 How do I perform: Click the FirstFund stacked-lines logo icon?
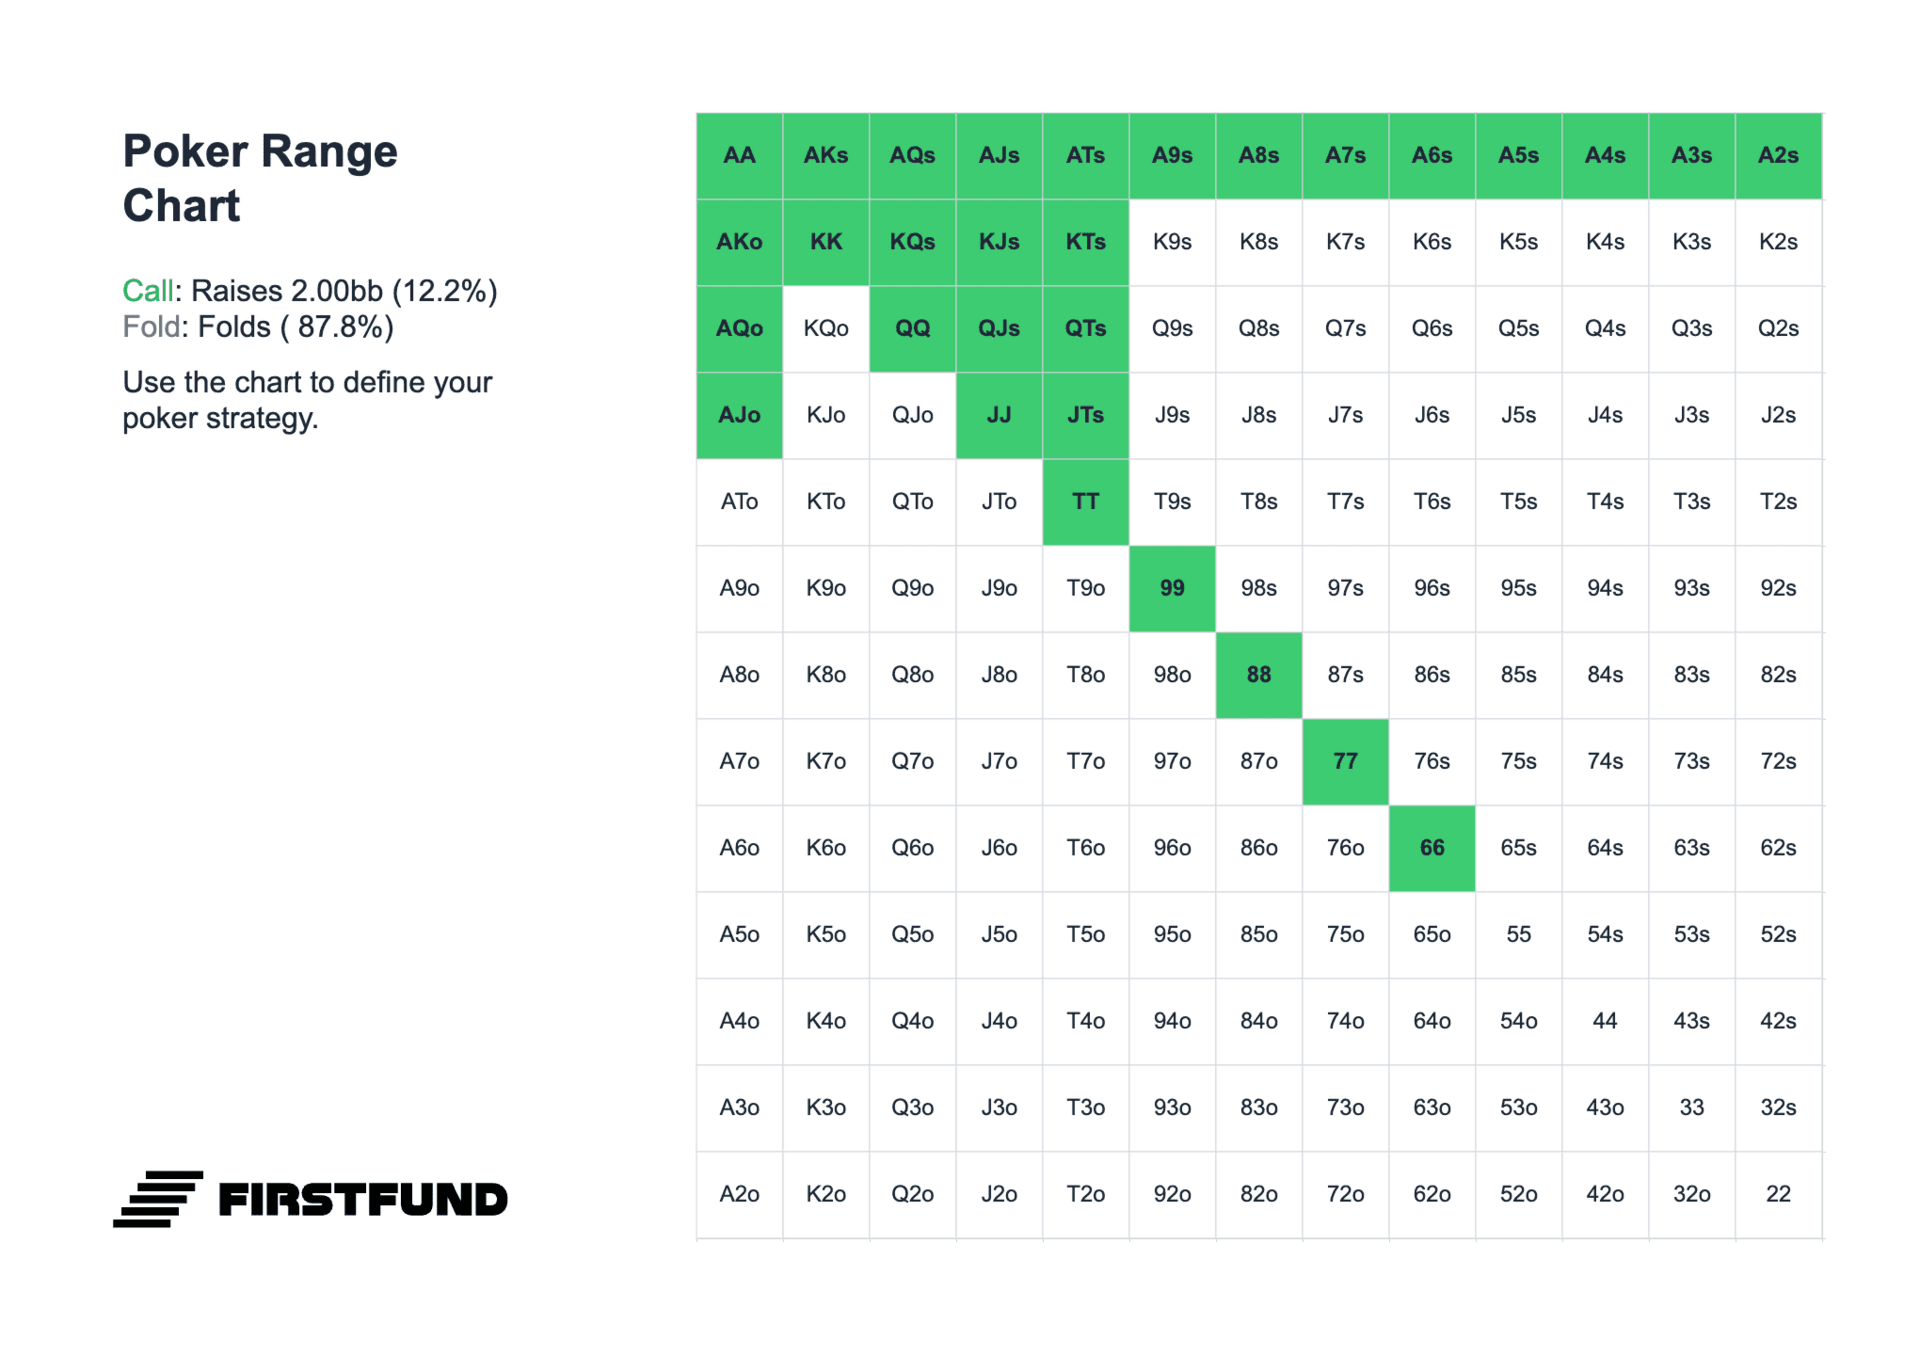[158, 1198]
